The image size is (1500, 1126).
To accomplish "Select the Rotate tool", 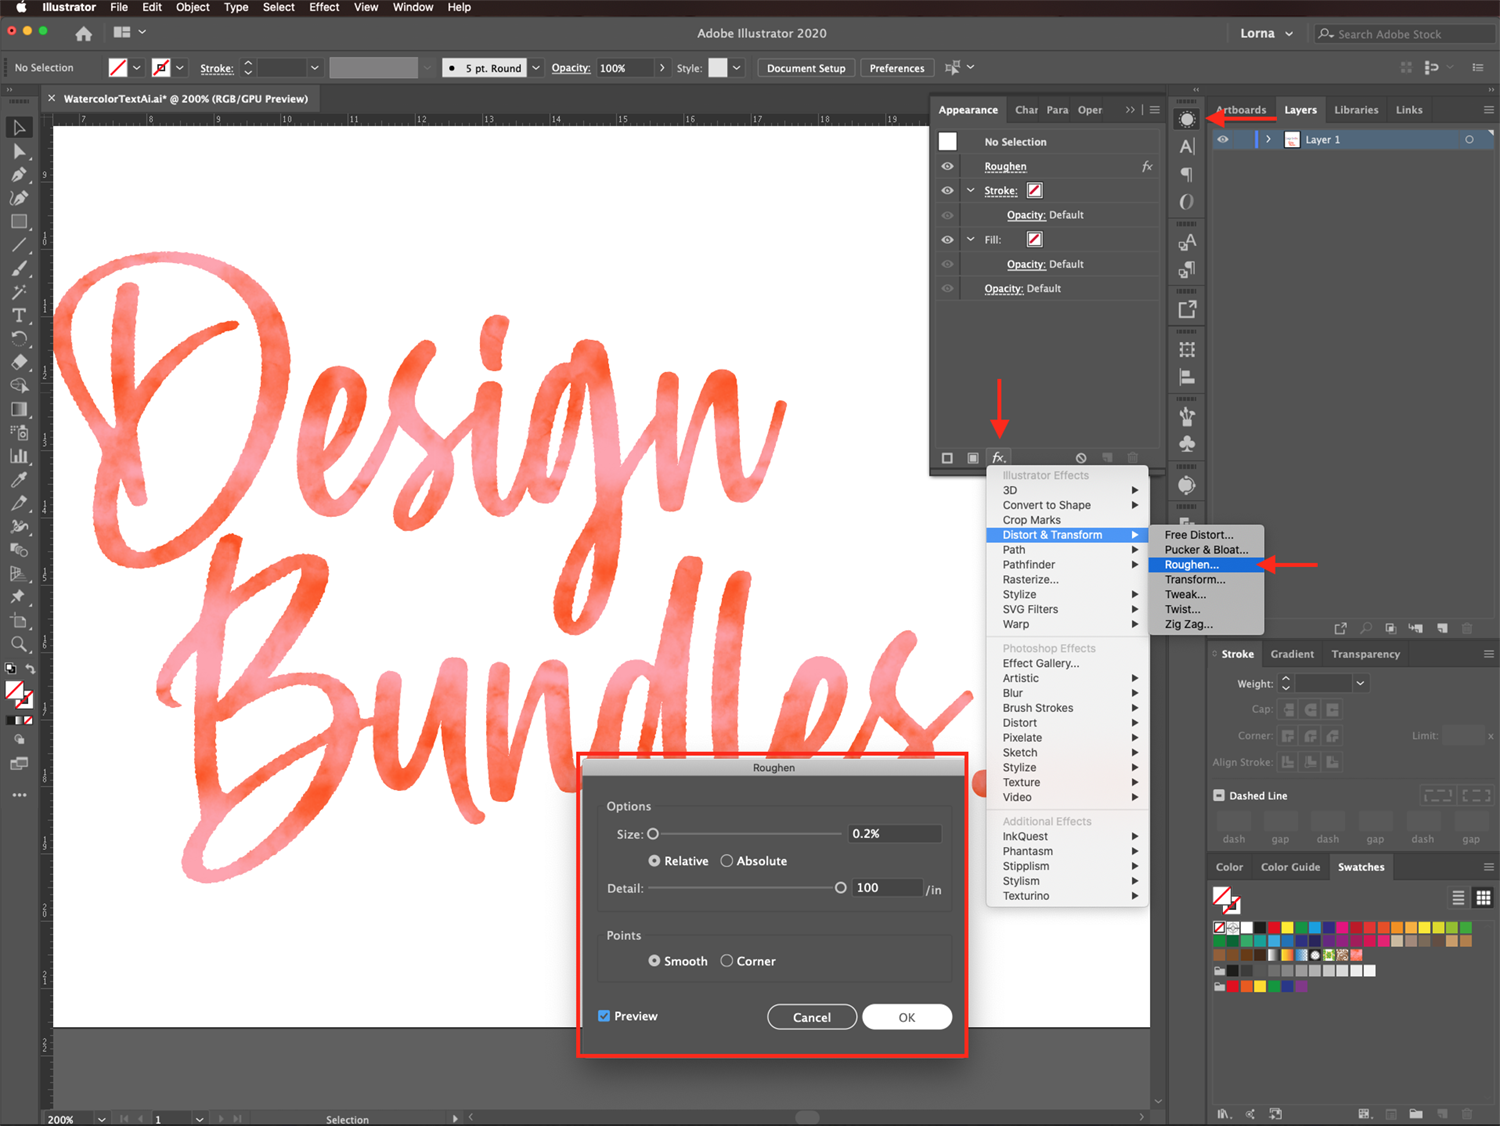I will coord(19,339).
